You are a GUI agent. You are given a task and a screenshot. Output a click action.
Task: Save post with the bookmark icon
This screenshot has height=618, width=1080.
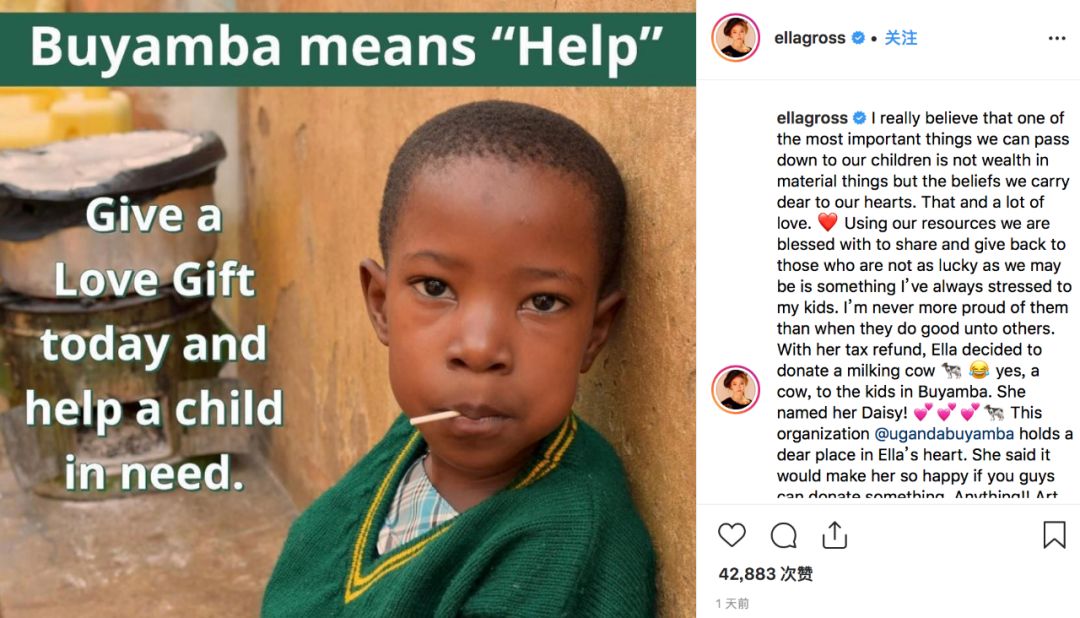click(1054, 535)
